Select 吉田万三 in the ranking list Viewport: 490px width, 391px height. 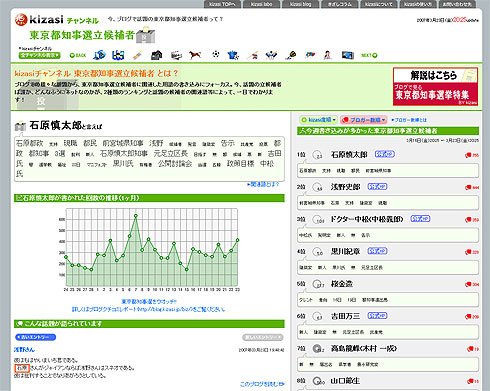coord(345,316)
